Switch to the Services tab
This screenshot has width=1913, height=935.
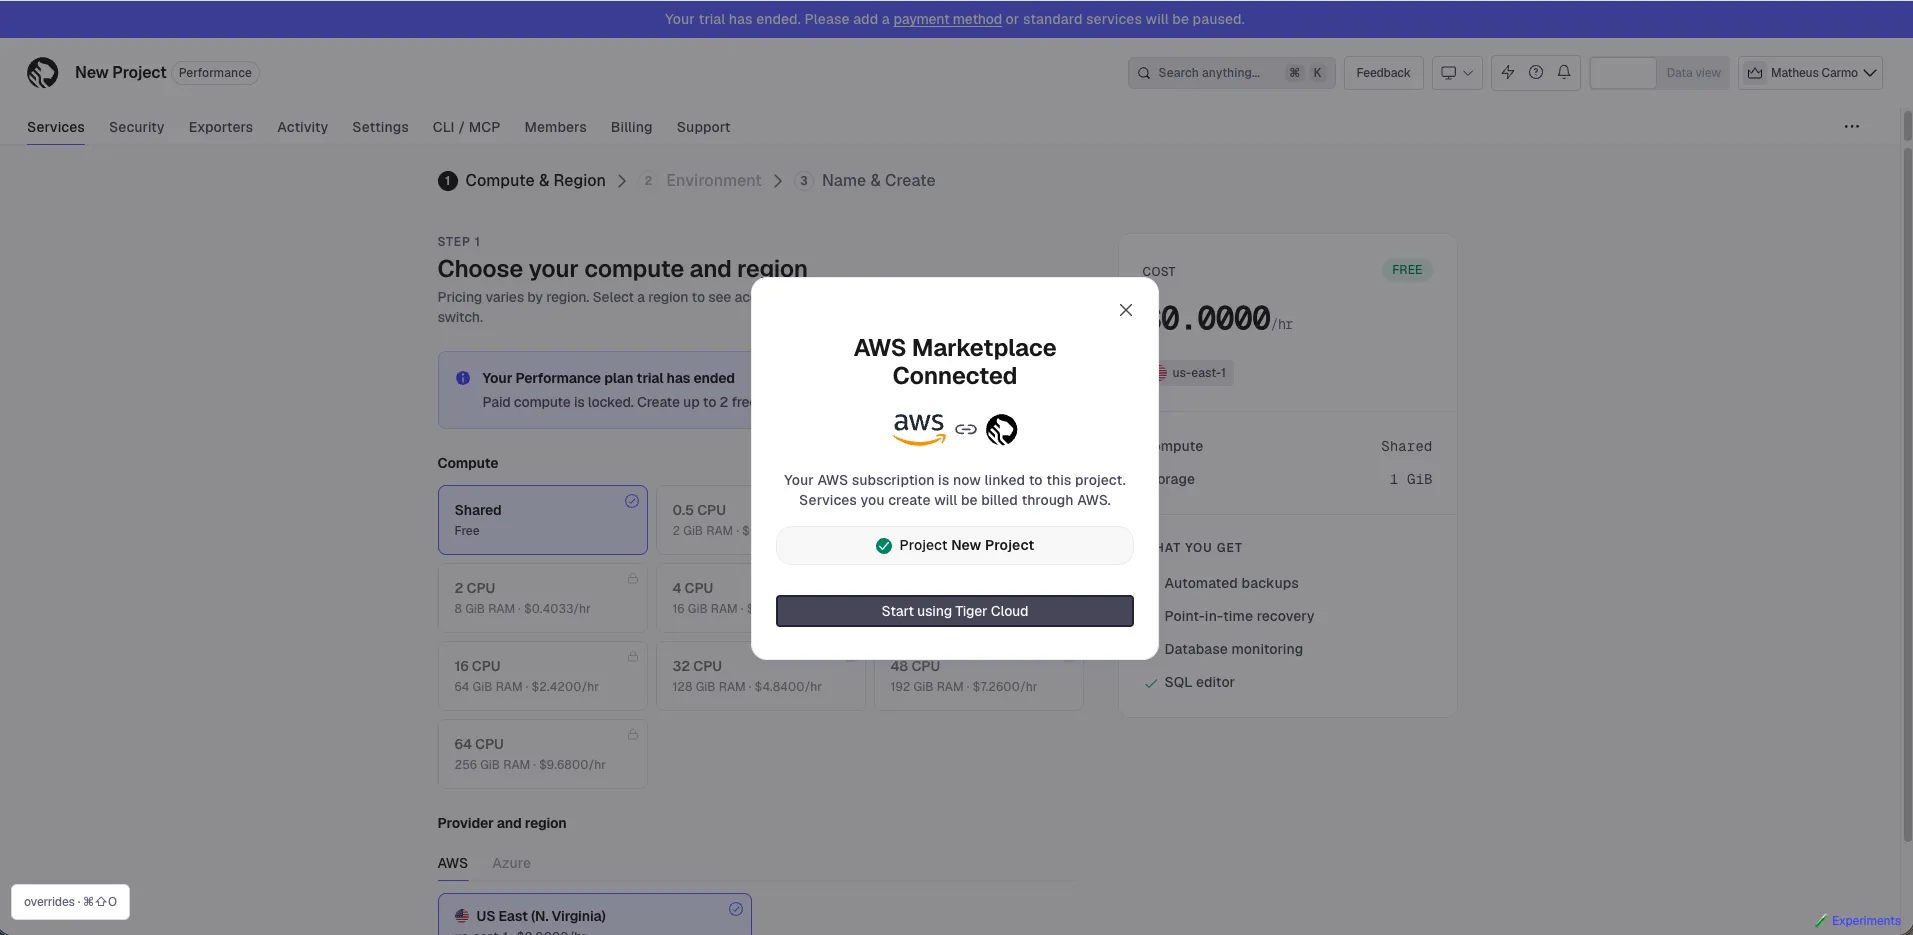pyautogui.click(x=56, y=127)
